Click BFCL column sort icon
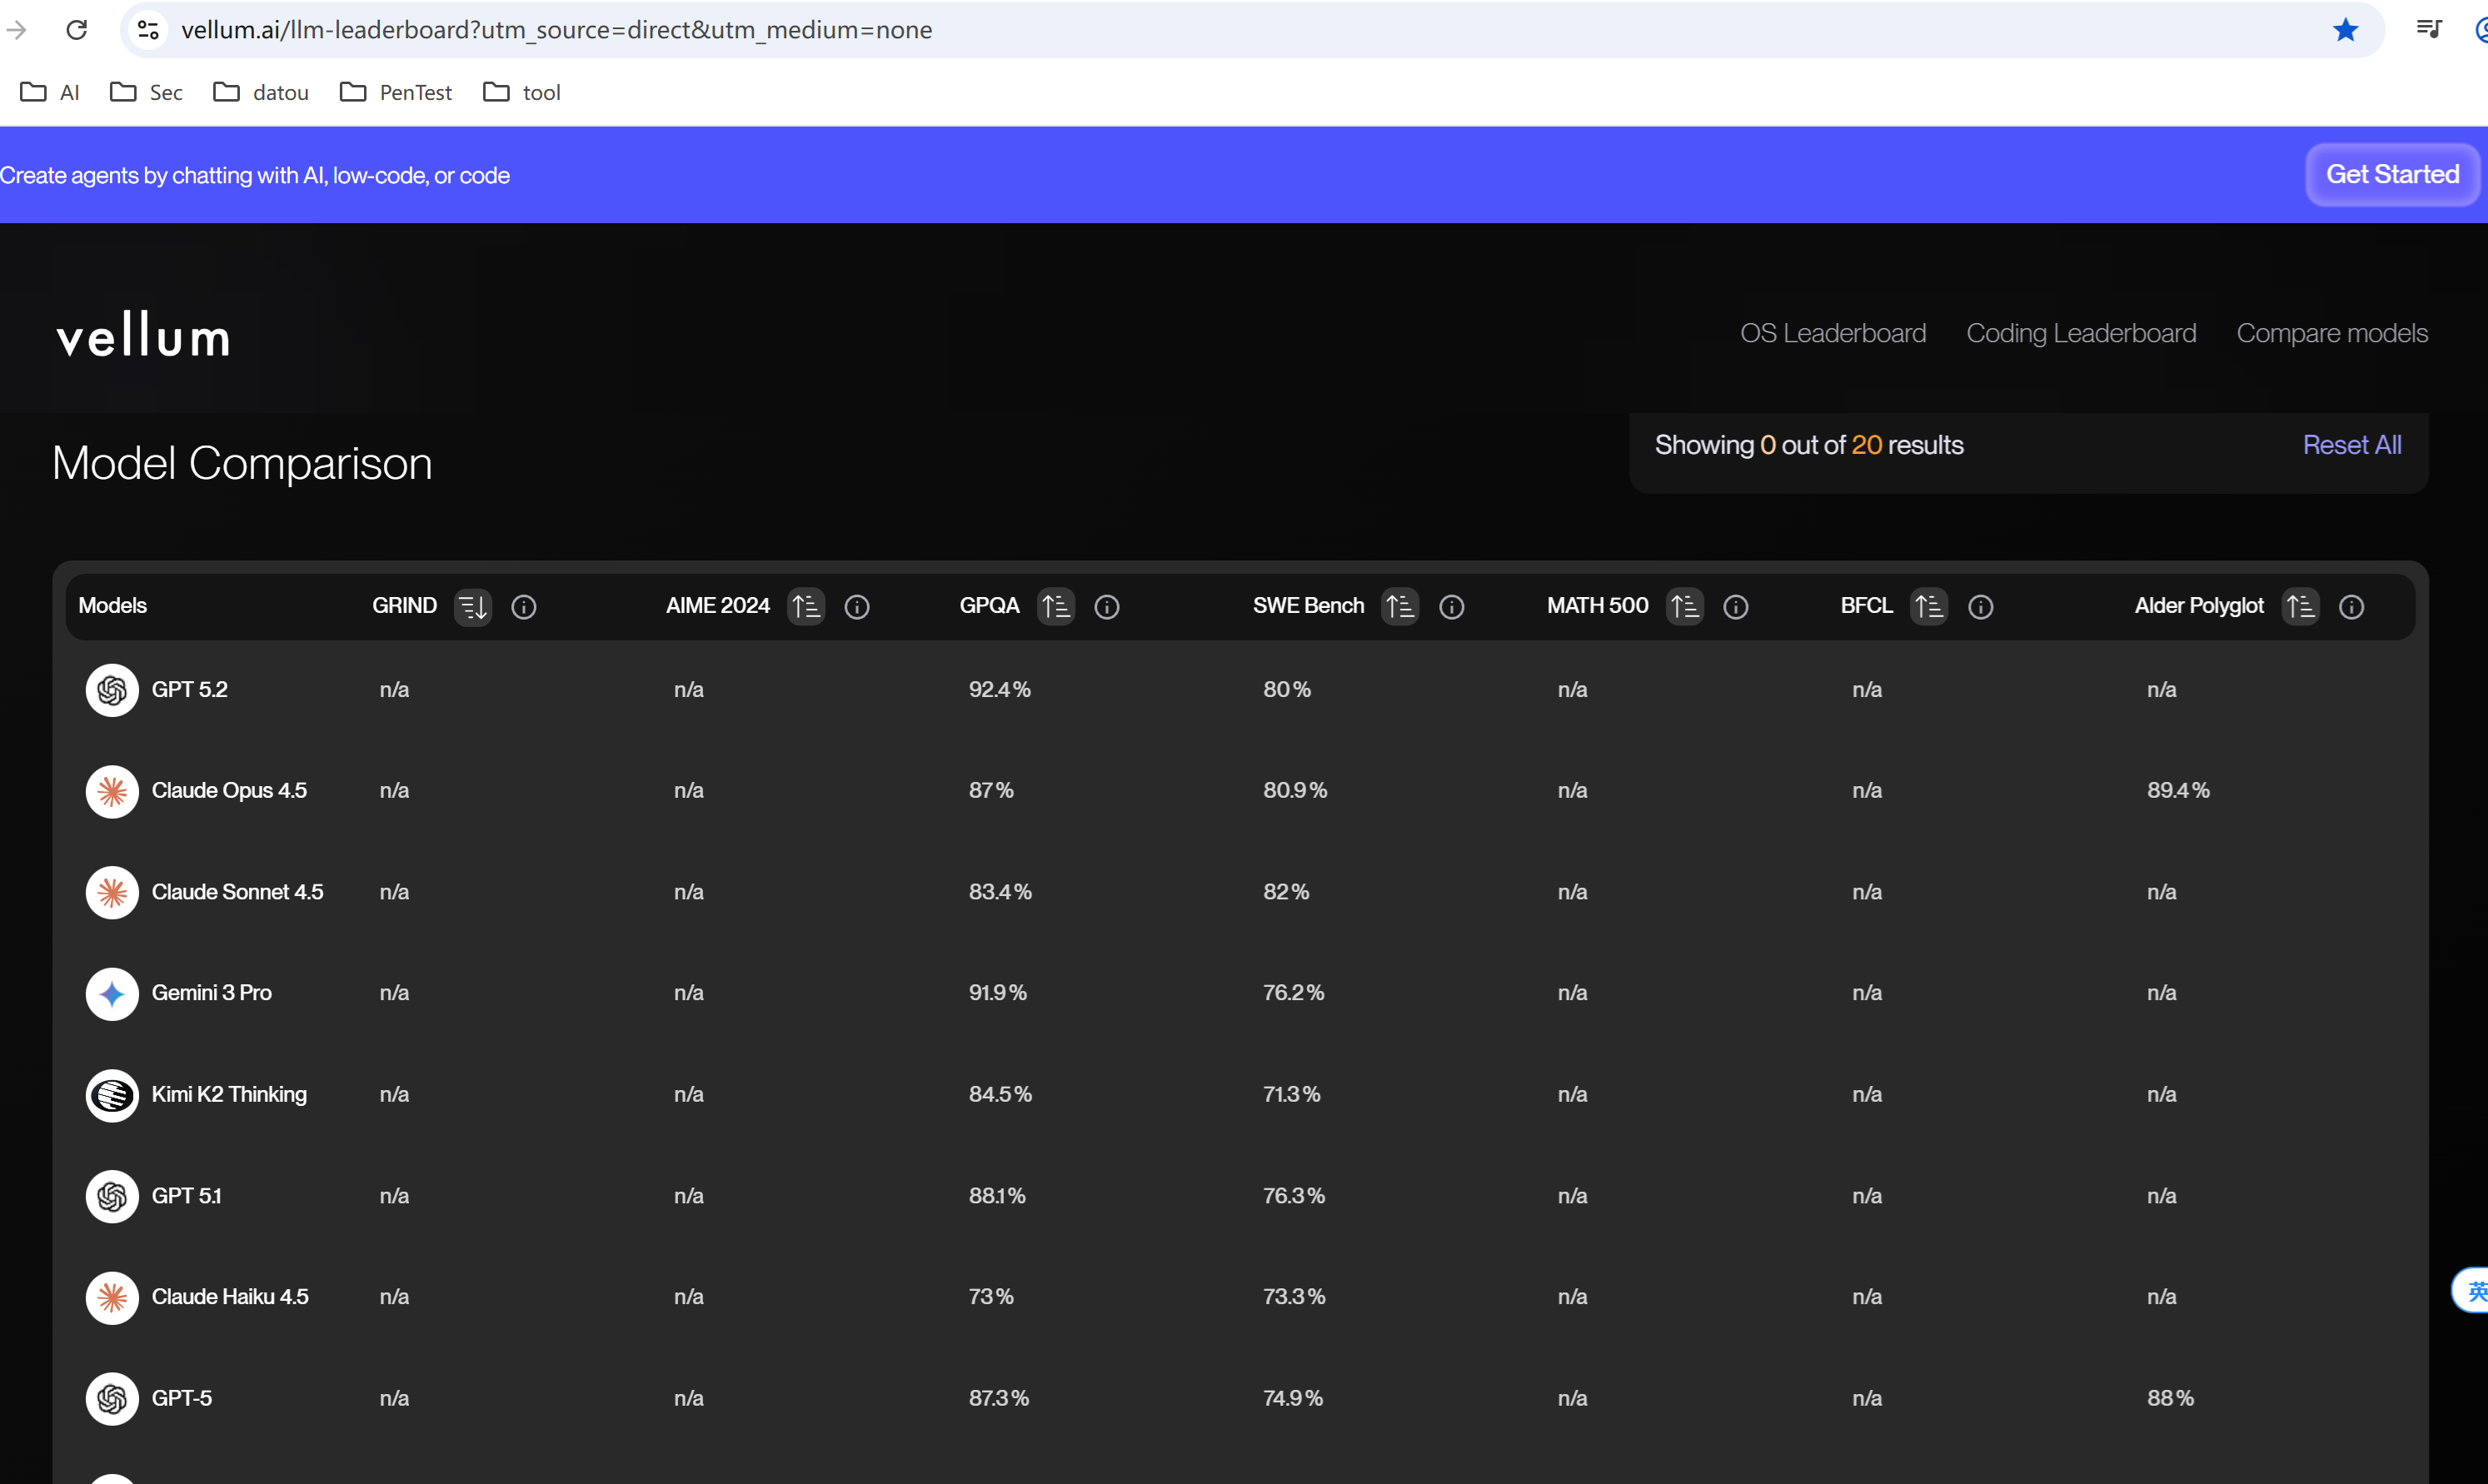The image size is (2488, 1484). tap(1928, 606)
